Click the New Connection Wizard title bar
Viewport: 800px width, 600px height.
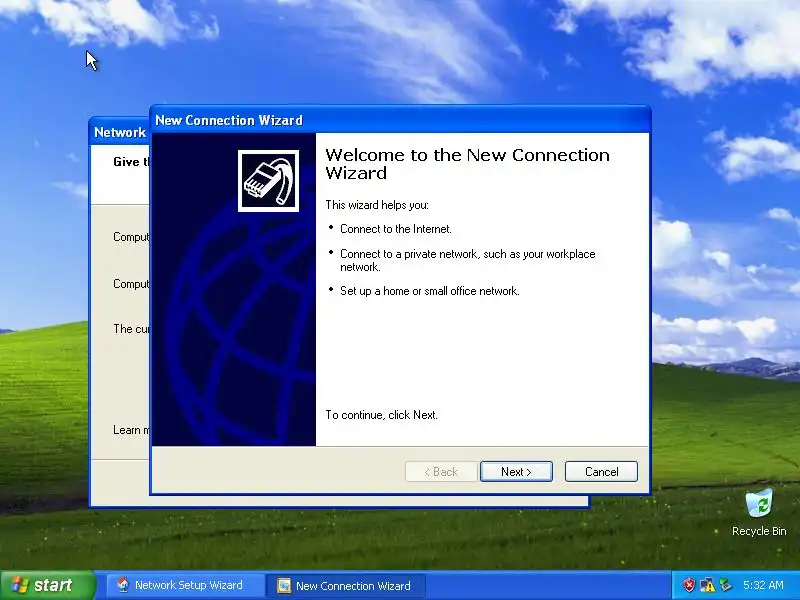point(401,120)
